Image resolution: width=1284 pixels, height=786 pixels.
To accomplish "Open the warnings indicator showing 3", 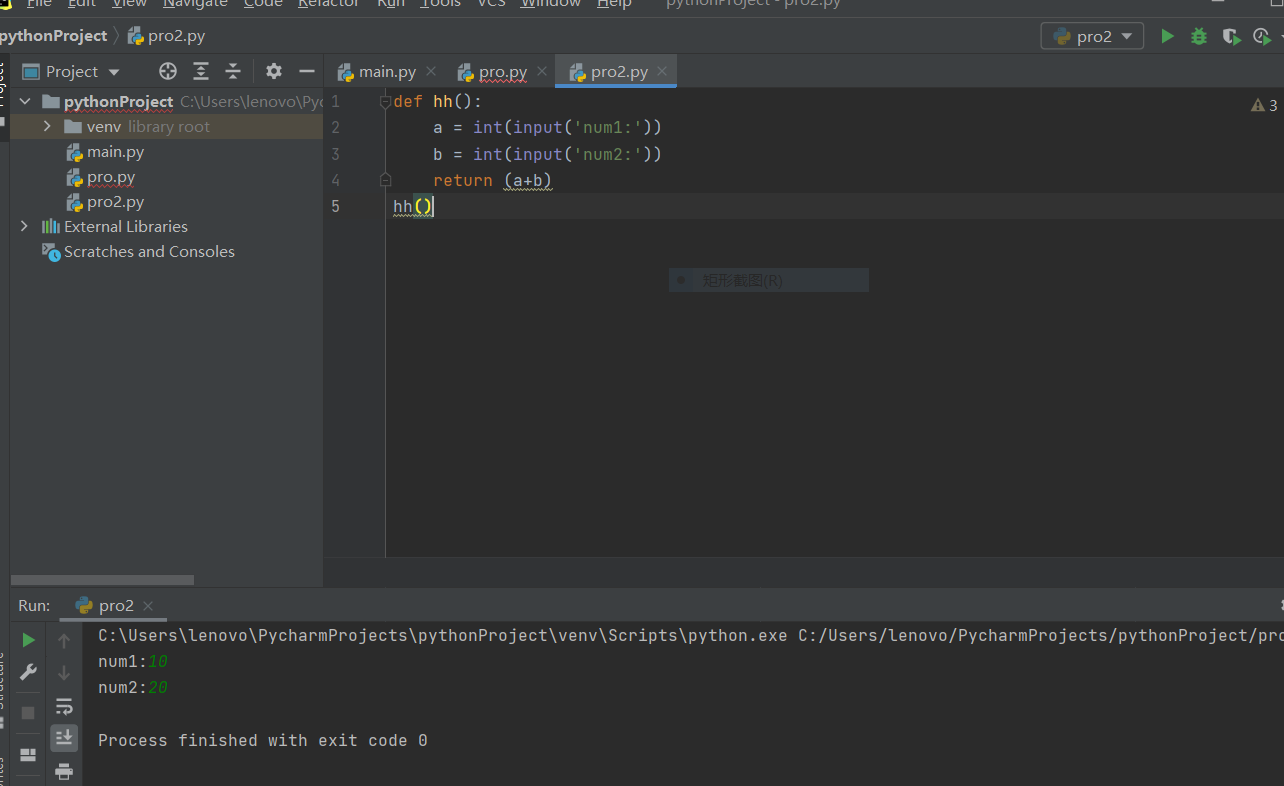I will [x=1264, y=105].
